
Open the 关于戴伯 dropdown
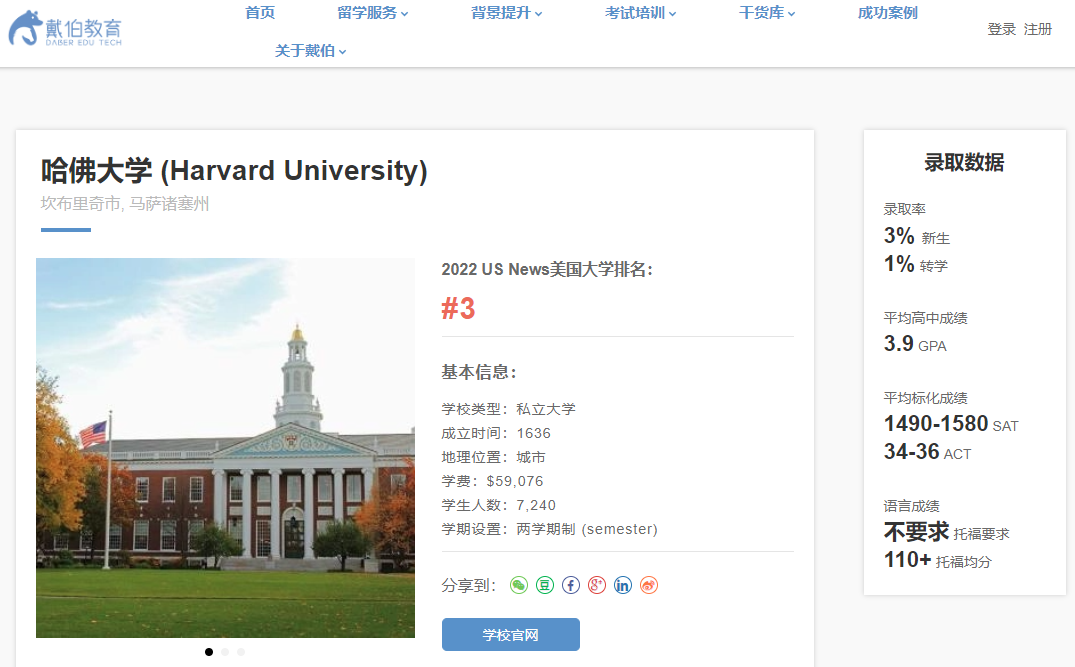click(309, 50)
